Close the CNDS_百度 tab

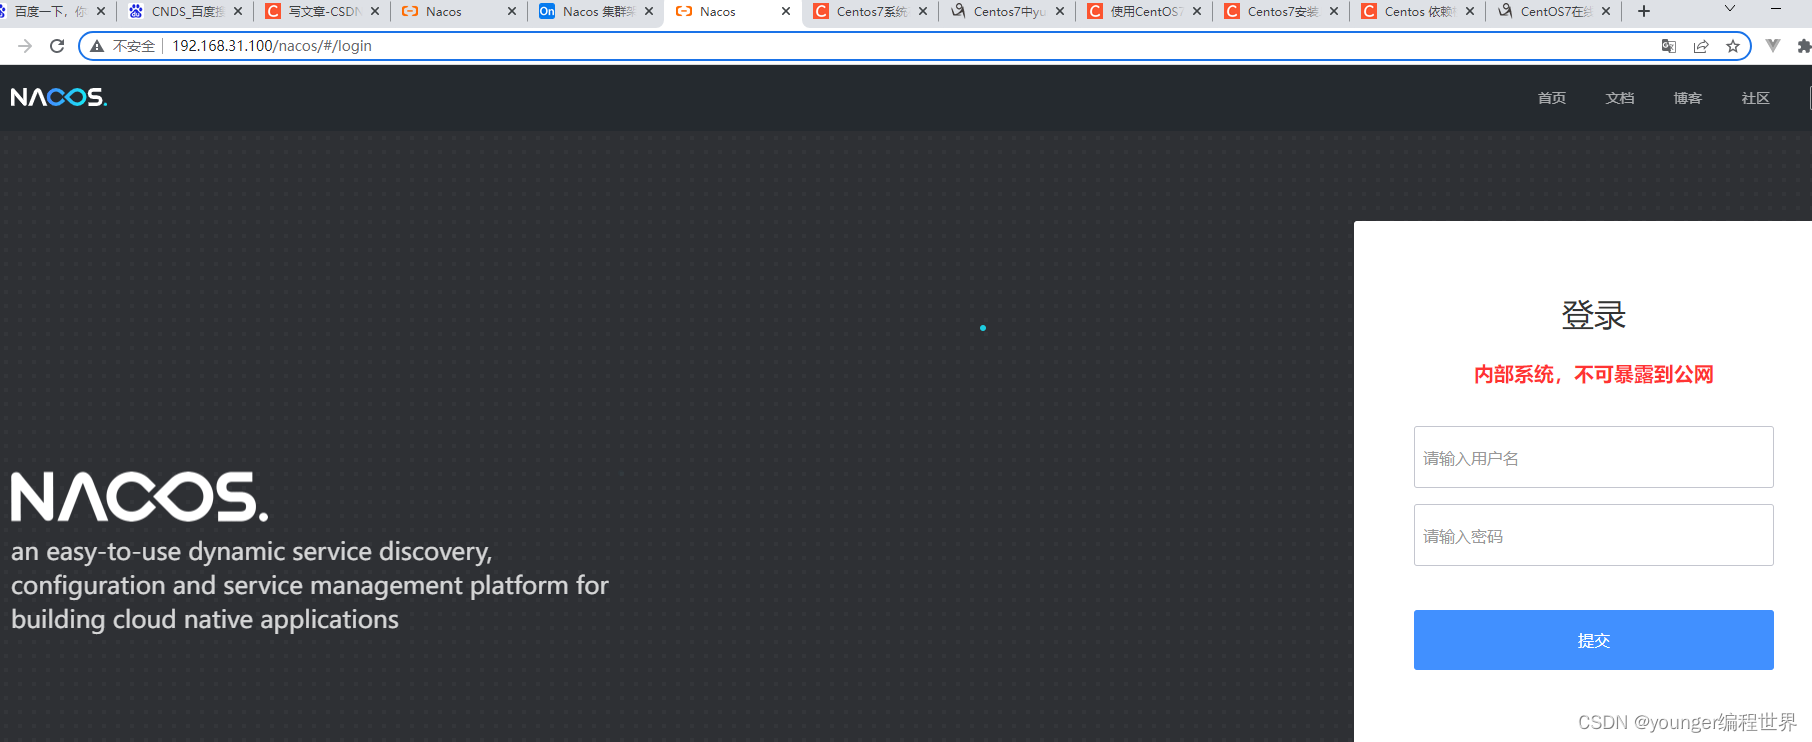(238, 12)
